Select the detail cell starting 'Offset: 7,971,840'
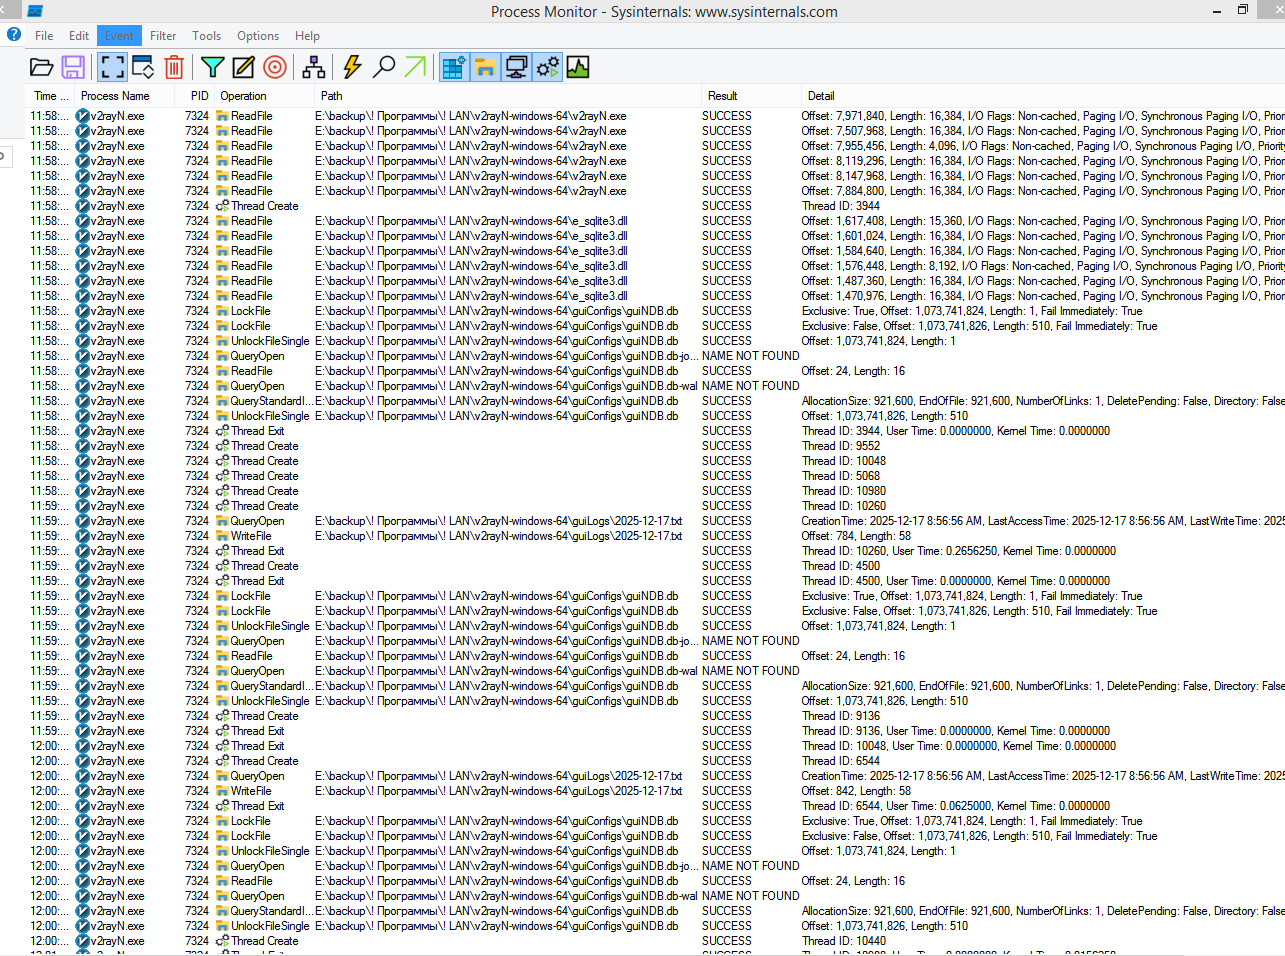The width and height of the screenshot is (1285, 956). 1043,116
